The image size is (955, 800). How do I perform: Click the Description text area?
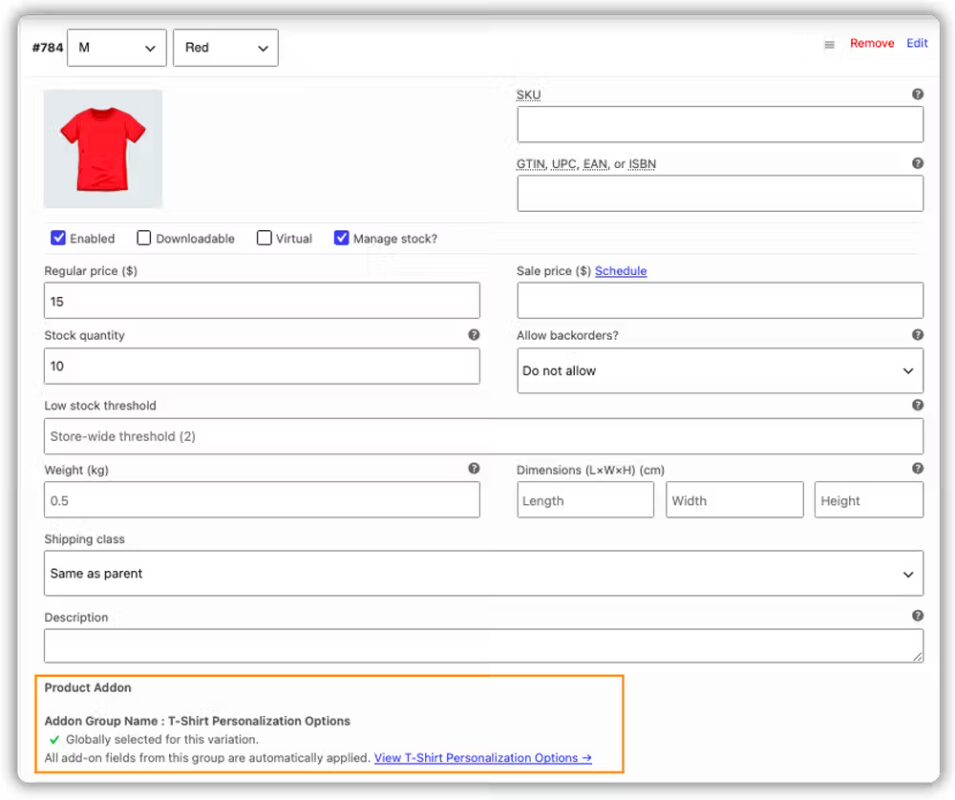click(484, 646)
